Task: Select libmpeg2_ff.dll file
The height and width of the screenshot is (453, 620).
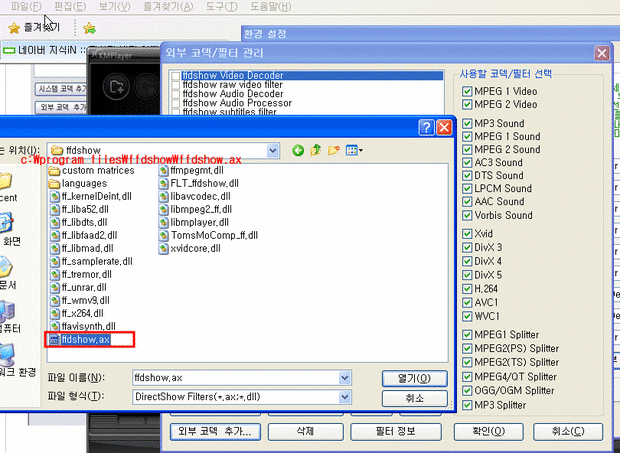Action: (x=195, y=210)
